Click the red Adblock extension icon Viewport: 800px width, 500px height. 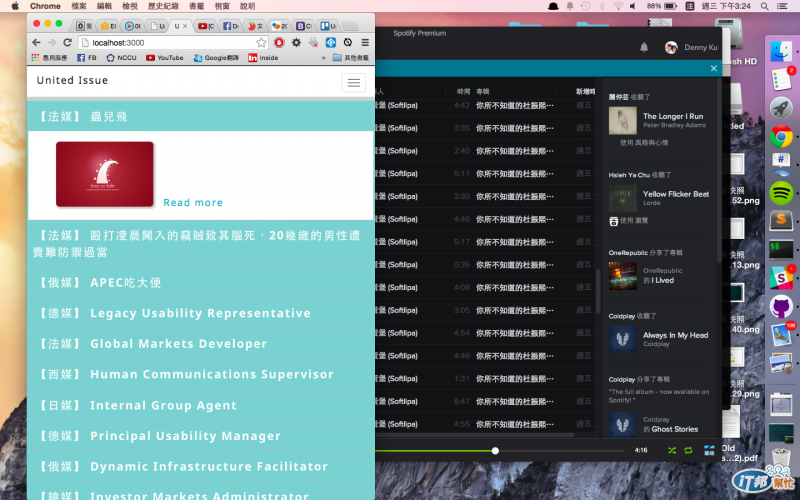point(279,42)
